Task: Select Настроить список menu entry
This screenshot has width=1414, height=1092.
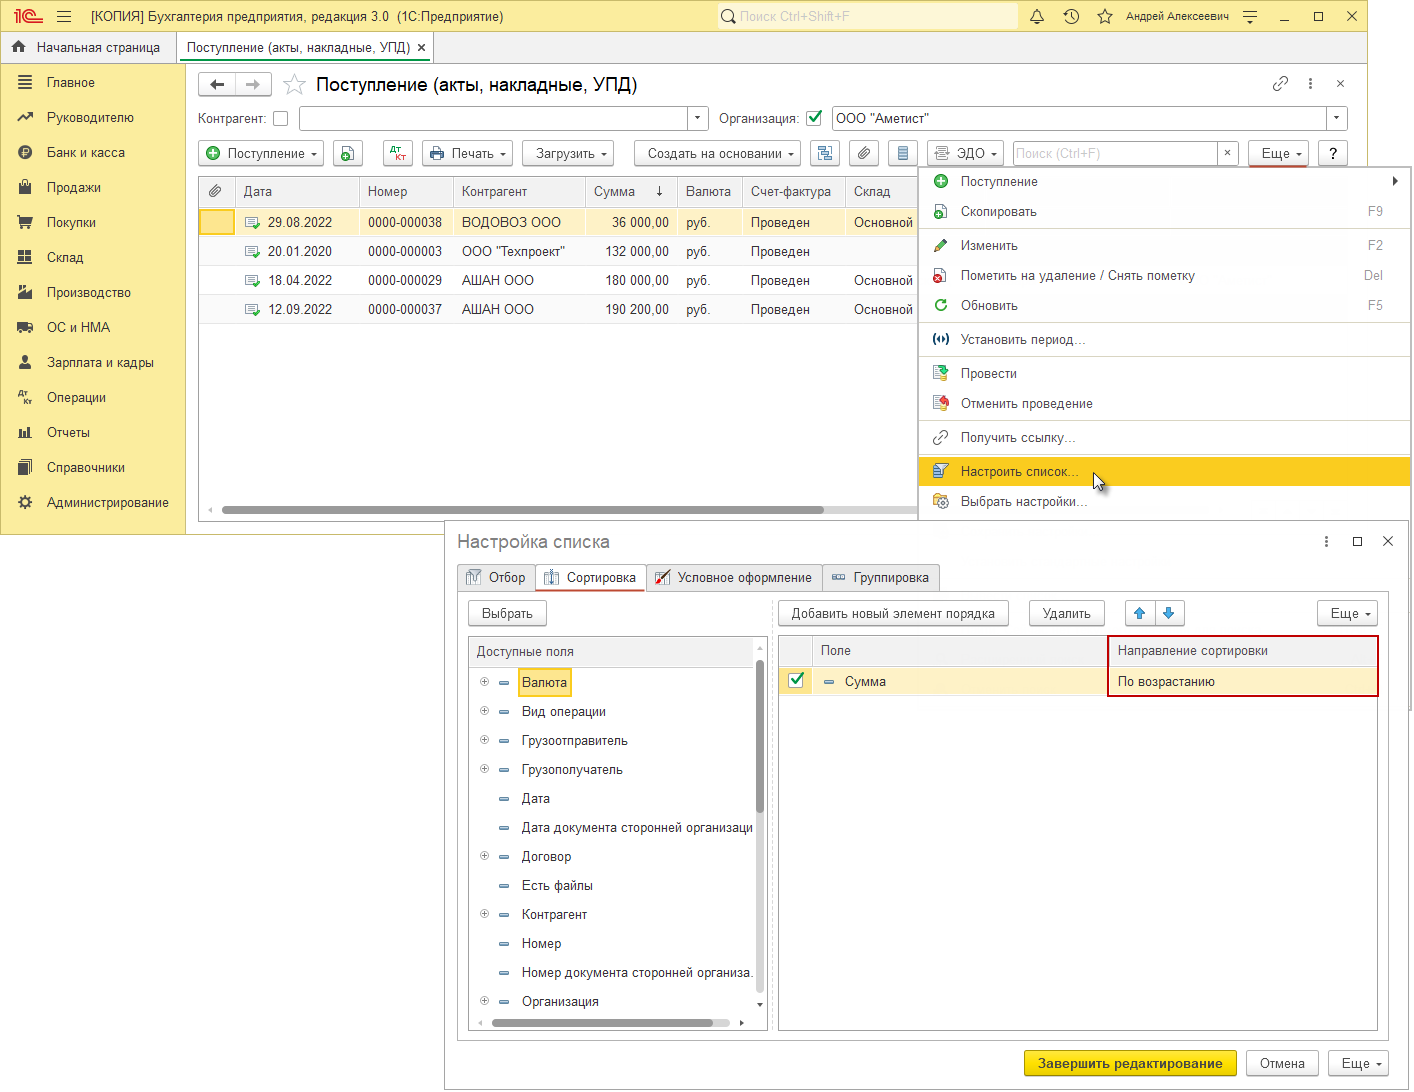Action: pos(1164,471)
